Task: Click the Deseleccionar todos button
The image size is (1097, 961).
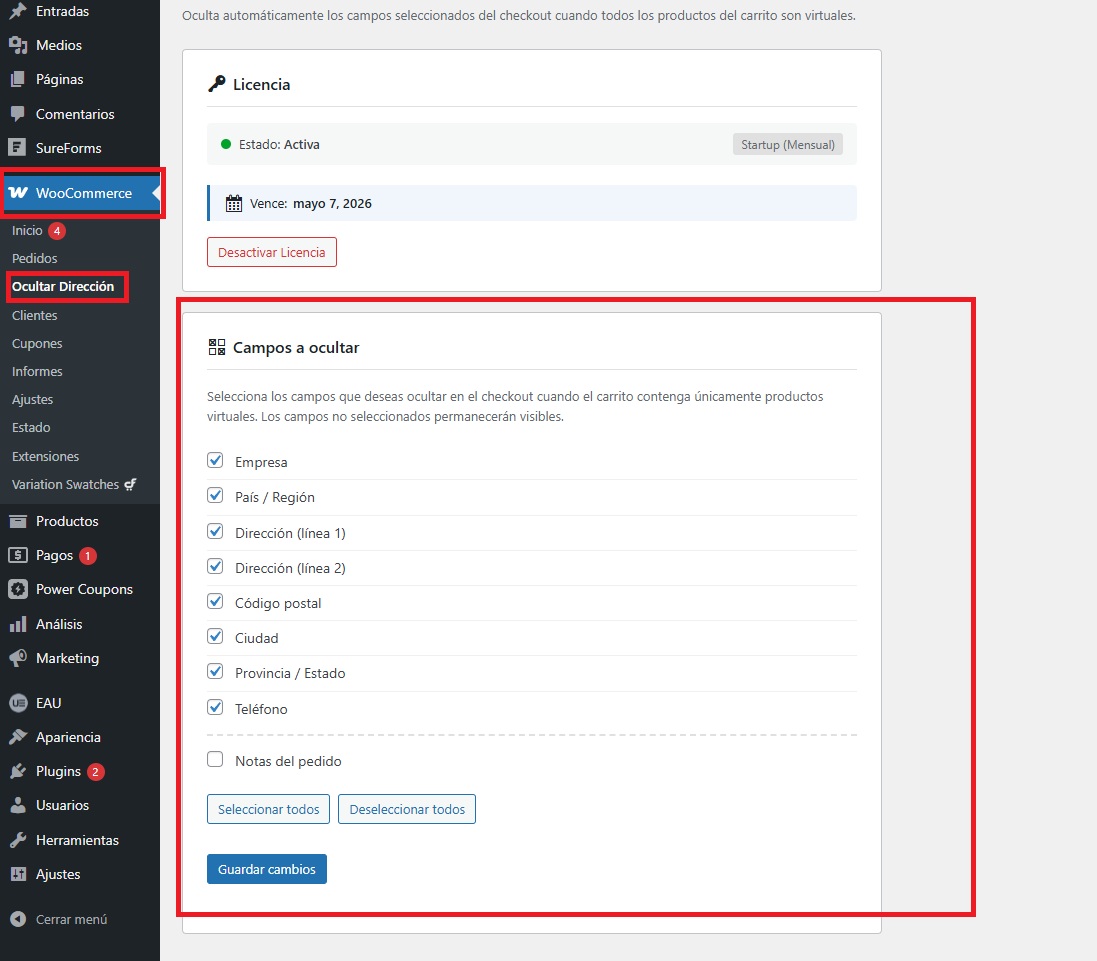Action: 407,809
